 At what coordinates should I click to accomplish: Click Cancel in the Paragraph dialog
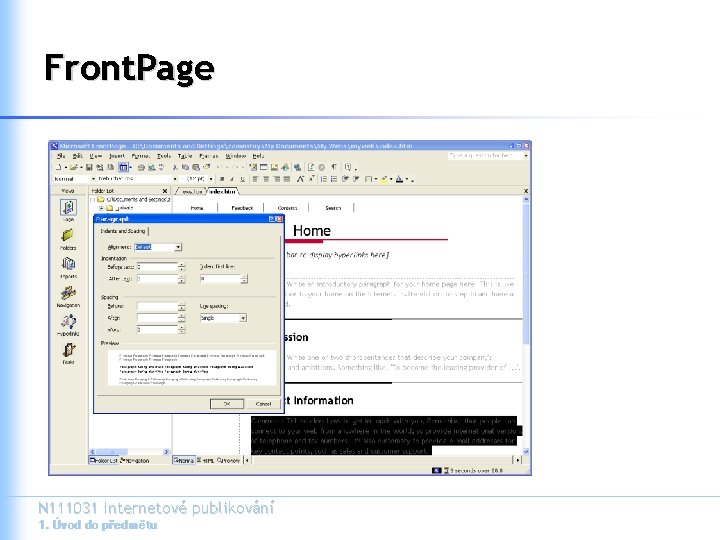tap(263, 404)
